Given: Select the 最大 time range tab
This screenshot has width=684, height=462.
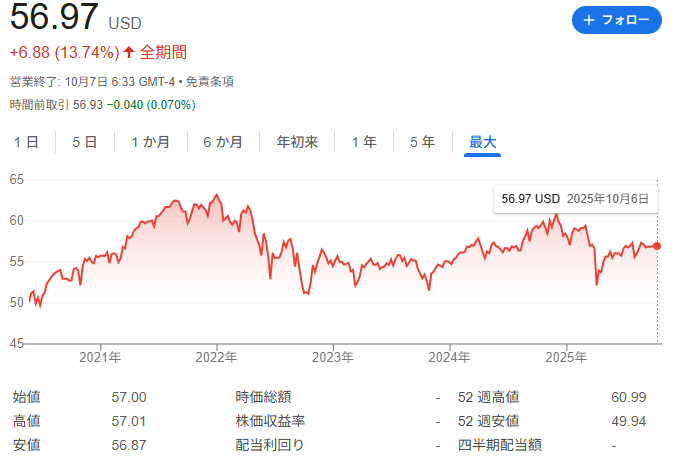Looking at the screenshot, I should point(483,143).
